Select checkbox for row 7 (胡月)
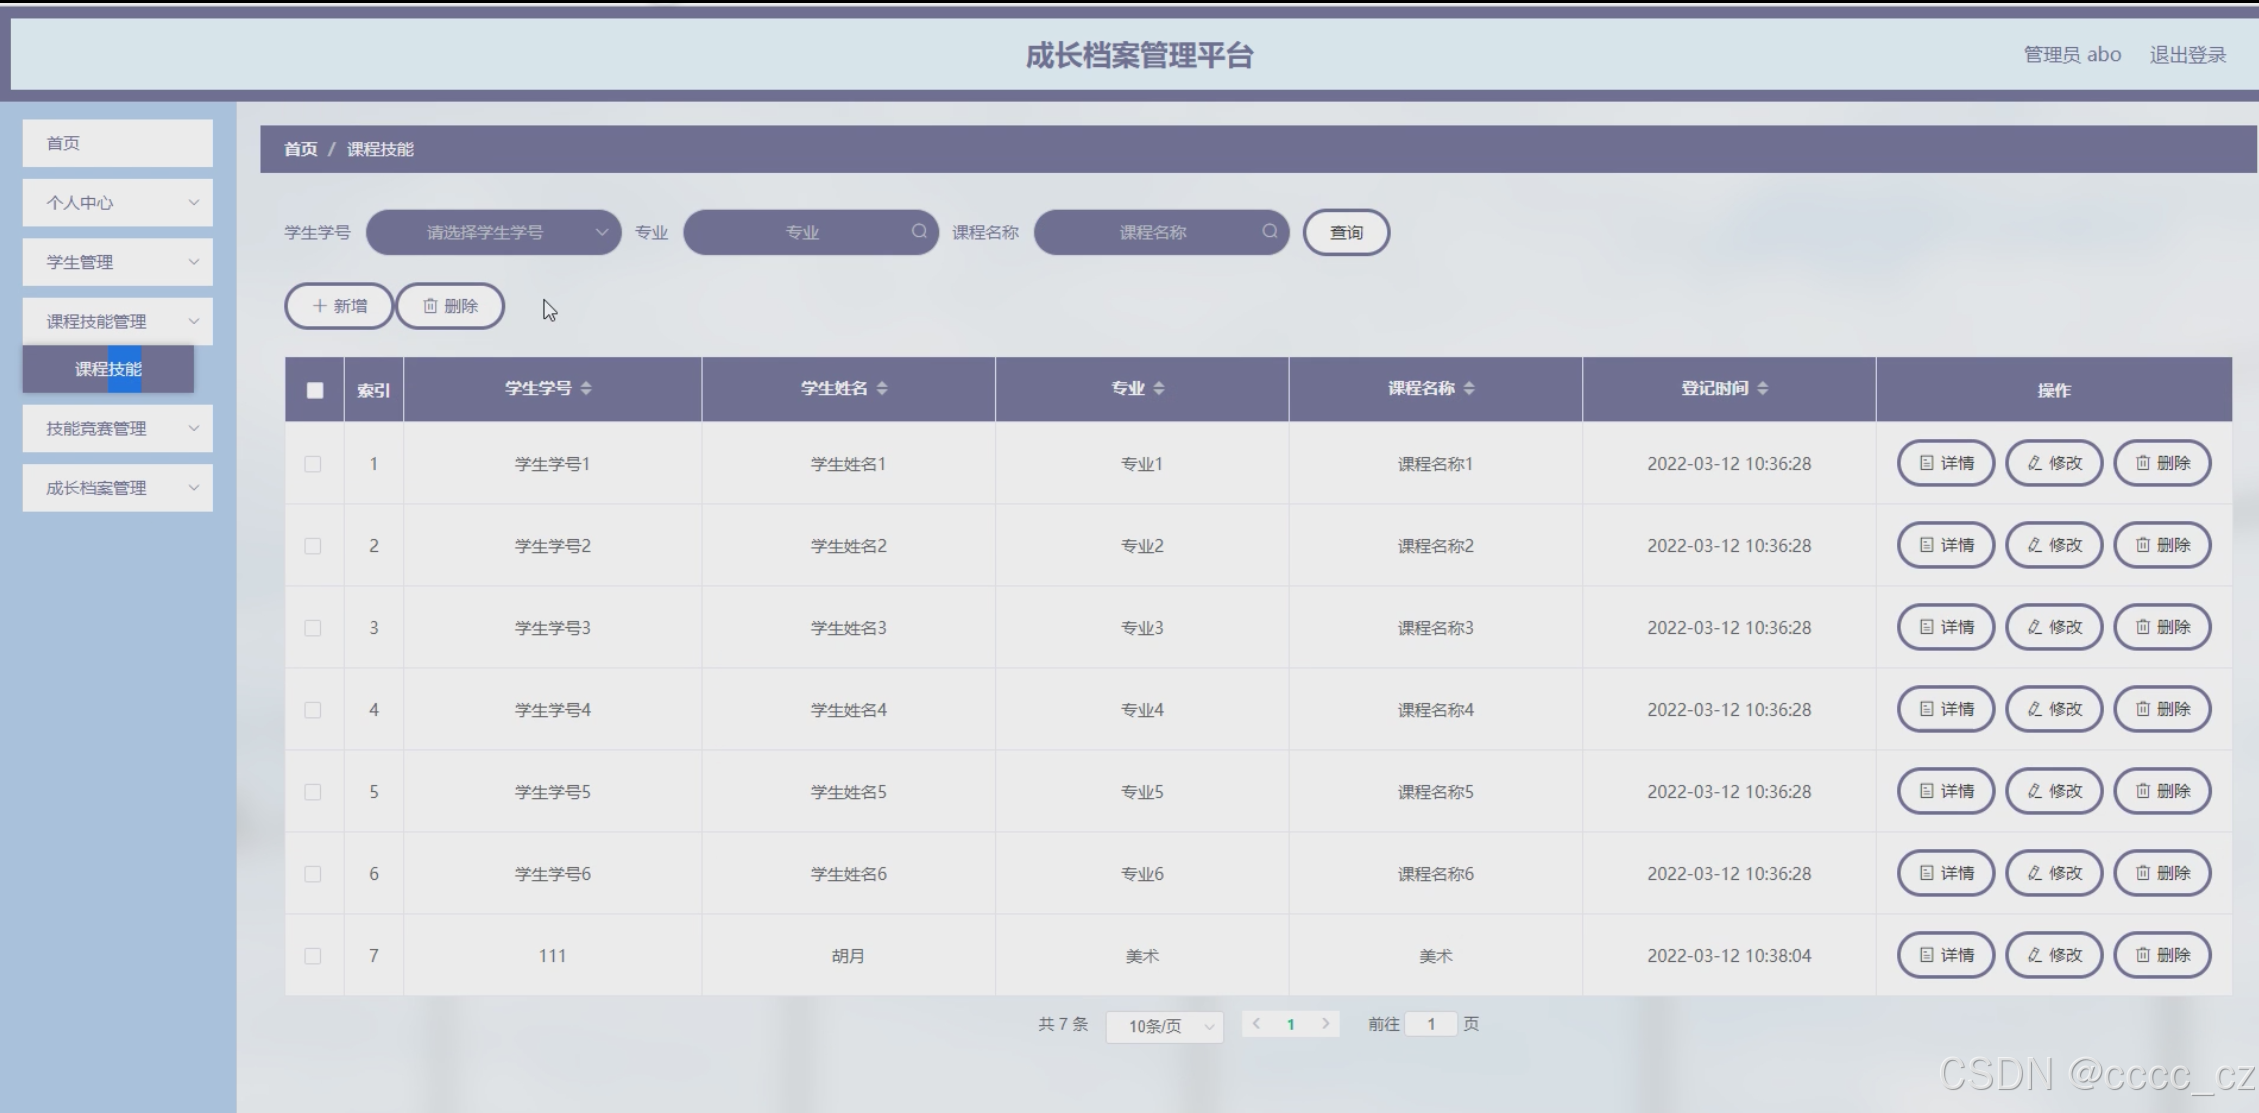 [x=313, y=956]
